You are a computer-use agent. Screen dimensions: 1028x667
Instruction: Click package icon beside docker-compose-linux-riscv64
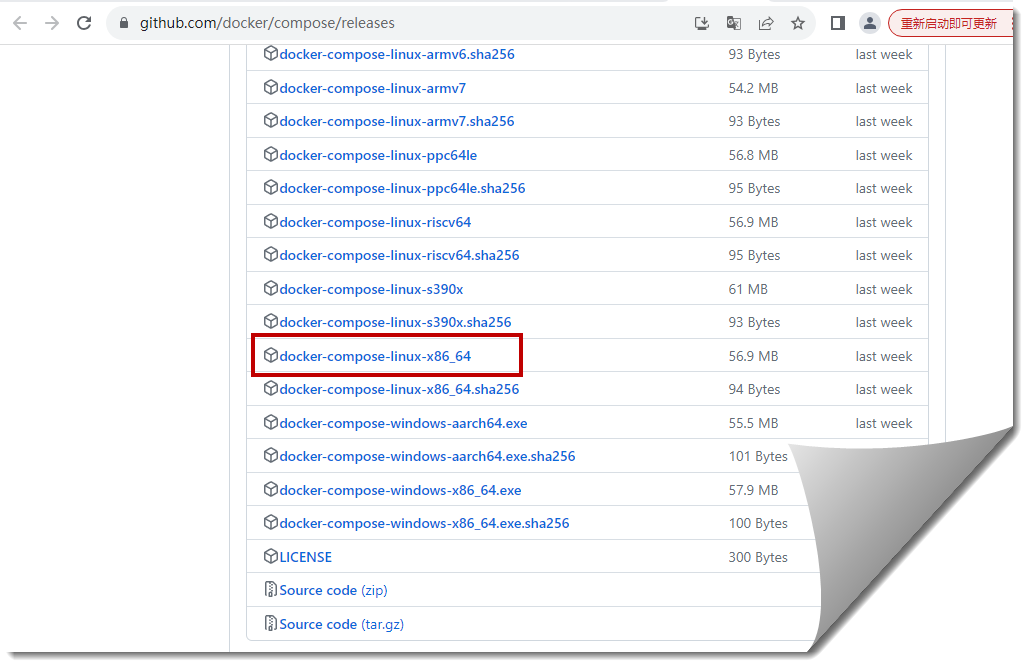point(271,221)
